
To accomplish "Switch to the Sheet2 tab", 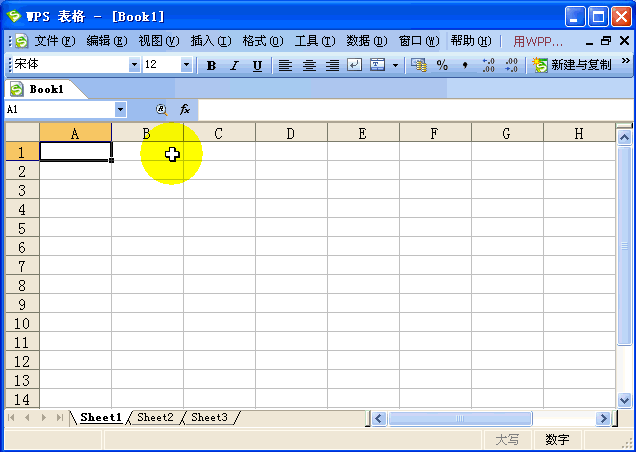I will point(155,417).
